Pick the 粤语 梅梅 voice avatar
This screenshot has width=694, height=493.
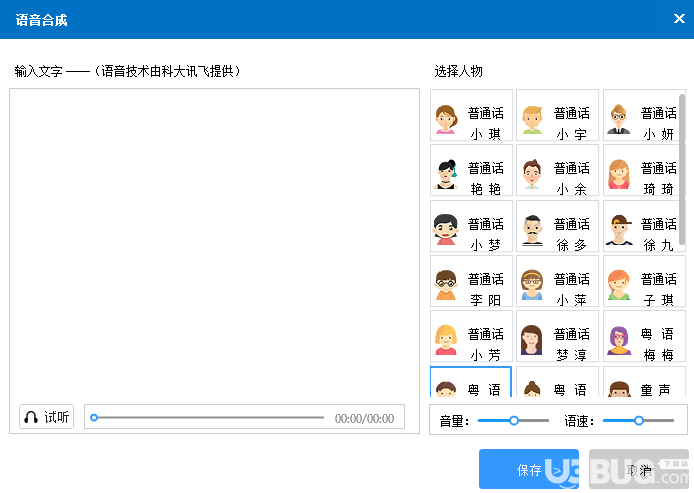click(644, 336)
